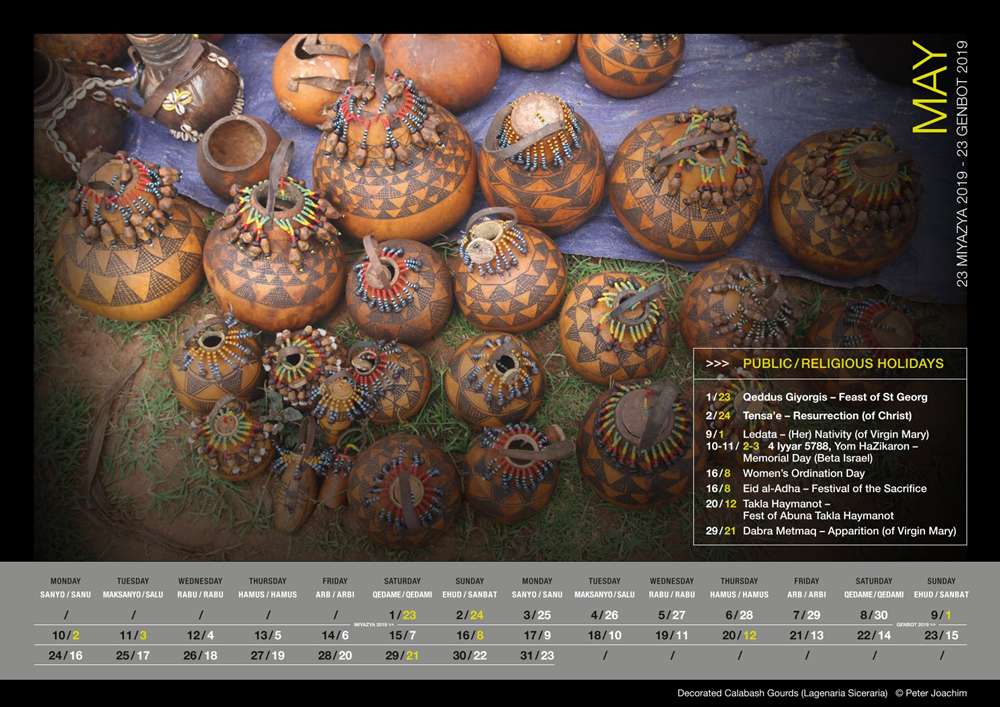This screenshot has height=707, width=1000.
Task: Select the Public/Religious Holidays heading
Action: (842, 363)
